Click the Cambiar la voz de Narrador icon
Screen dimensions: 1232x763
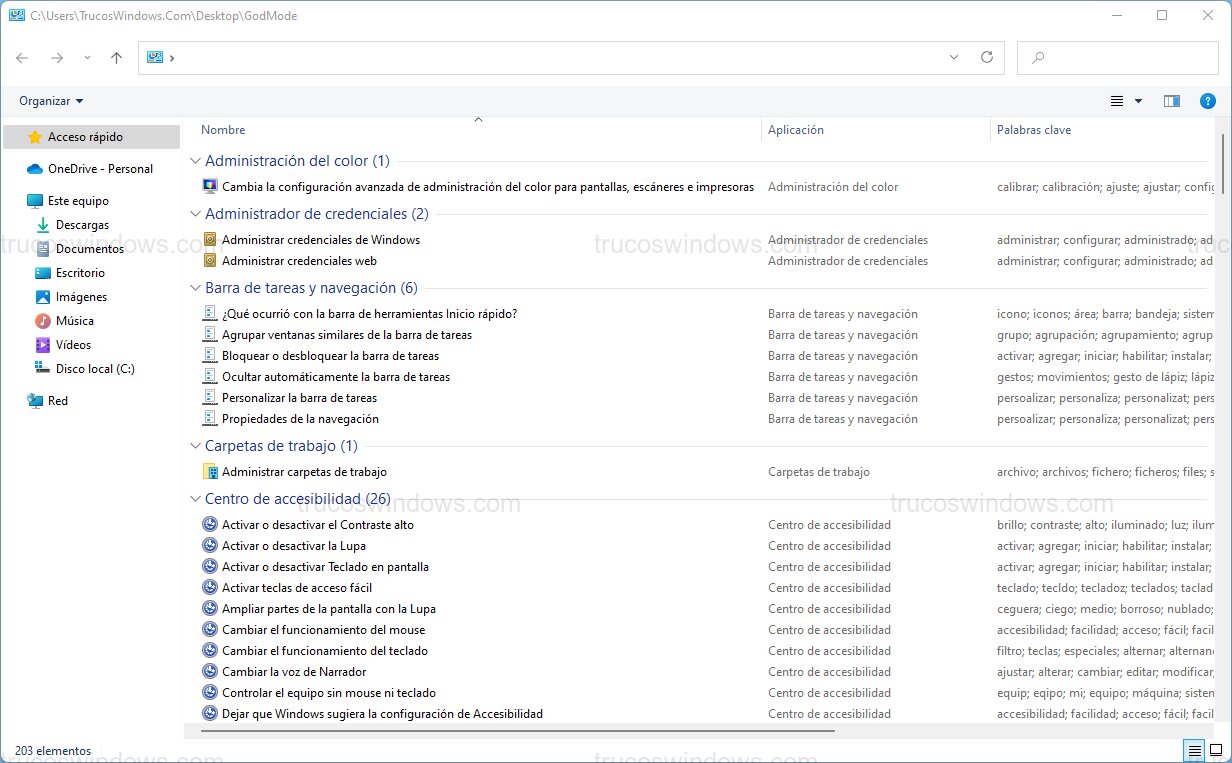[x=210, y=671]
